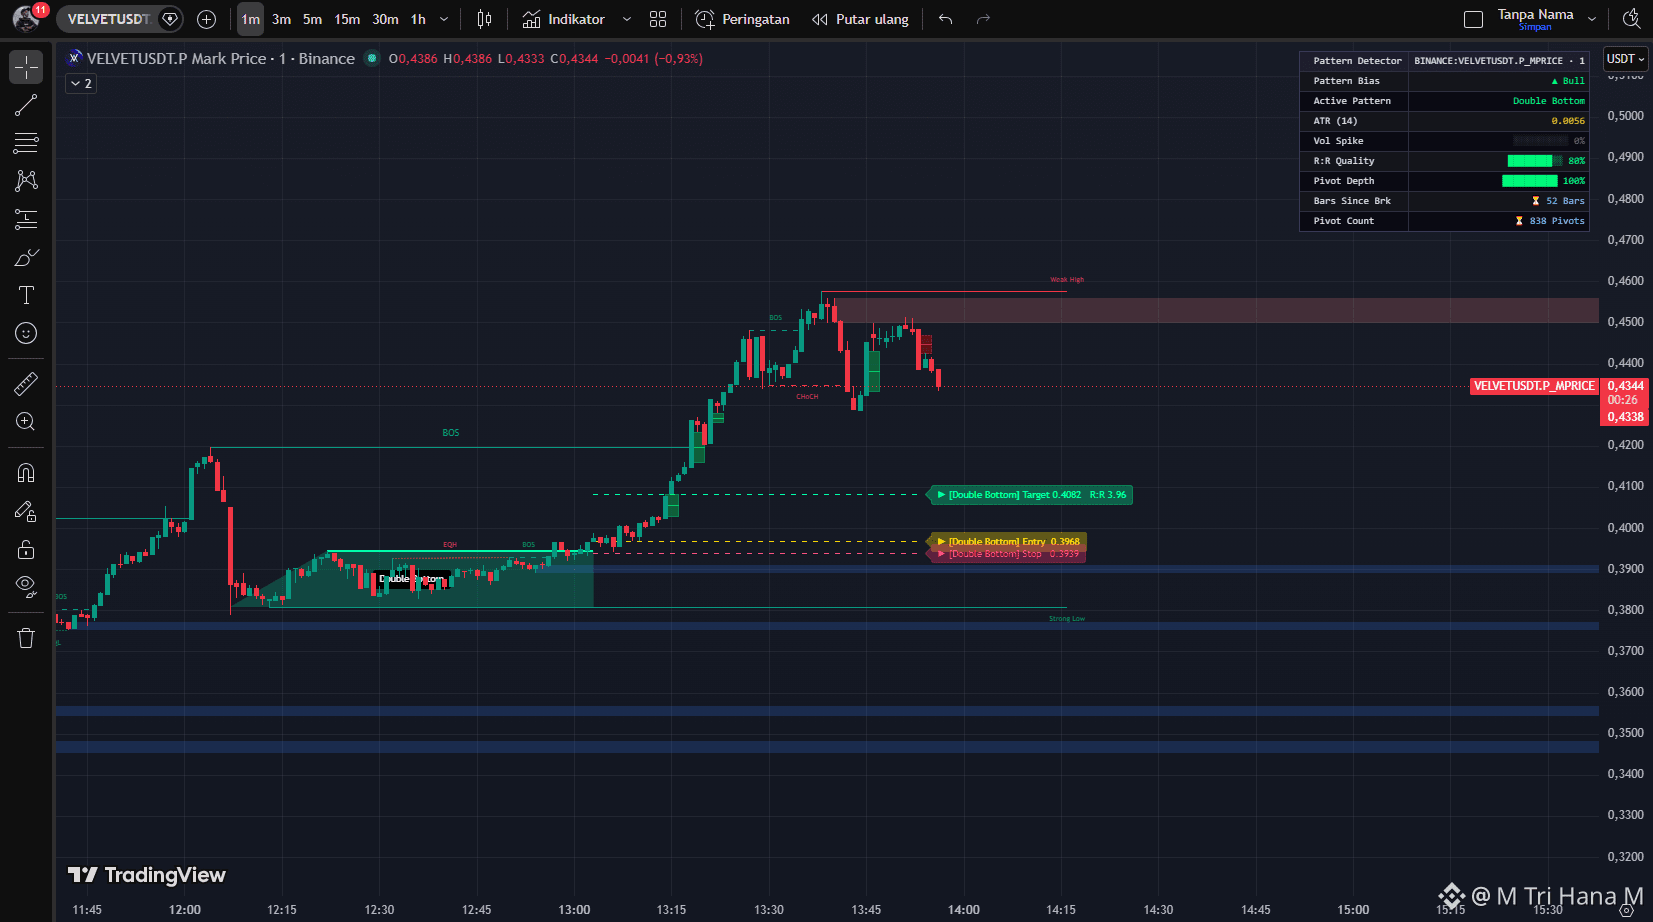
Task: Expand the timeframe list chevron
Action: coord(444,19)
